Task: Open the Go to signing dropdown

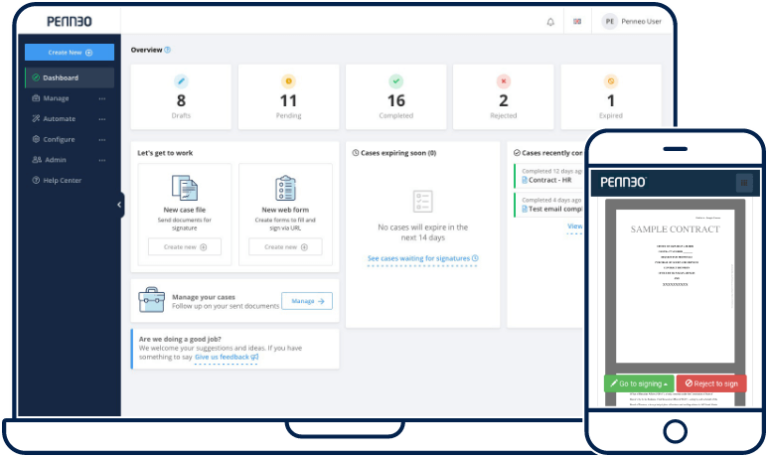Action: [638, 383]
